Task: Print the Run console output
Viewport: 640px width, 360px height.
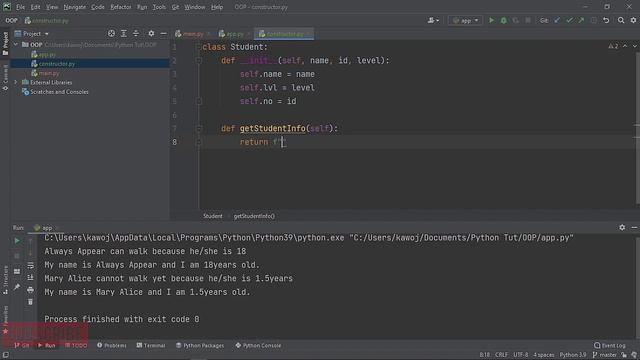Action: point(31,290)
